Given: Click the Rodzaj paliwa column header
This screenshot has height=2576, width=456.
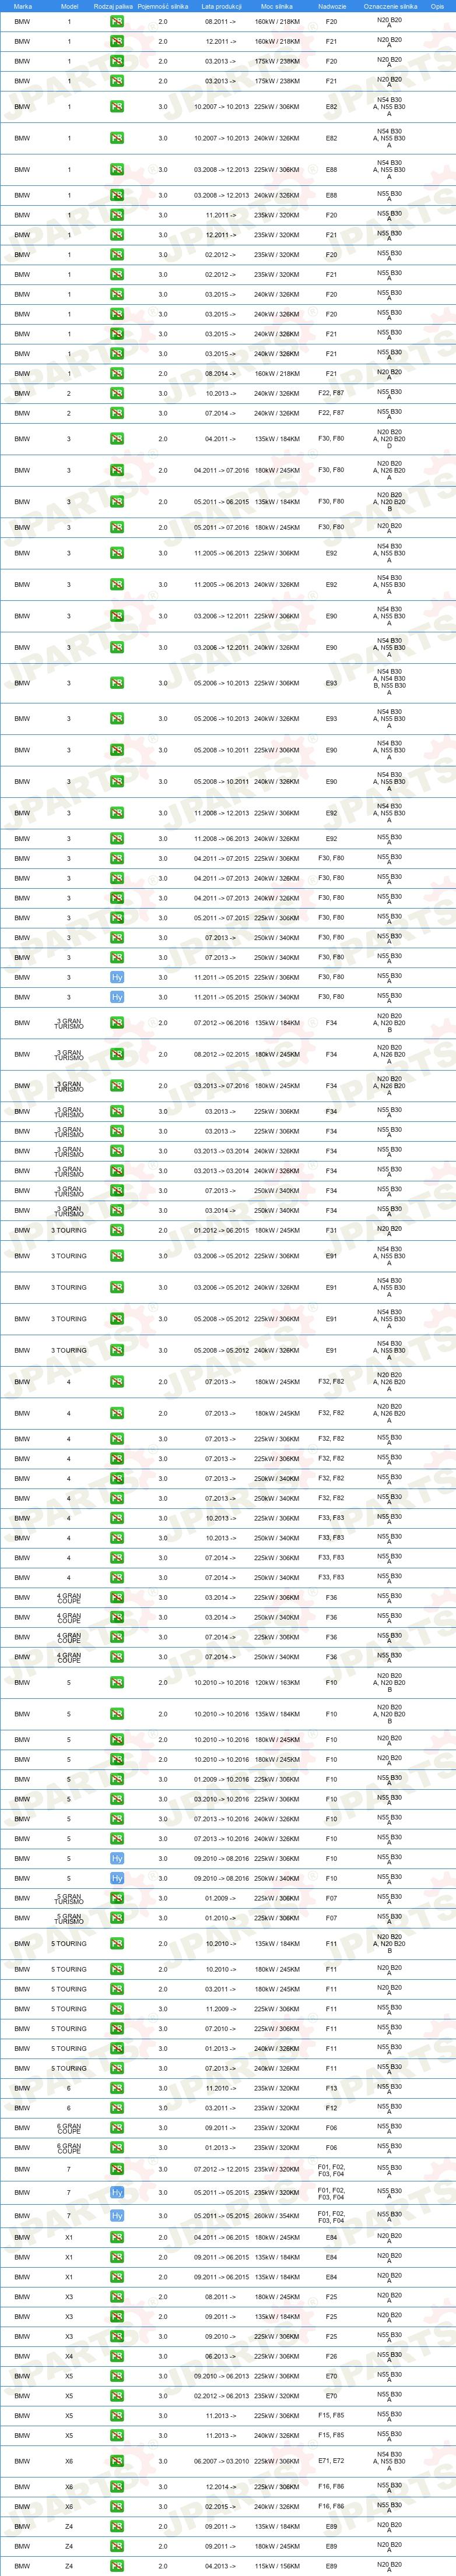Looking at the screenshot, I should [113, 6].
